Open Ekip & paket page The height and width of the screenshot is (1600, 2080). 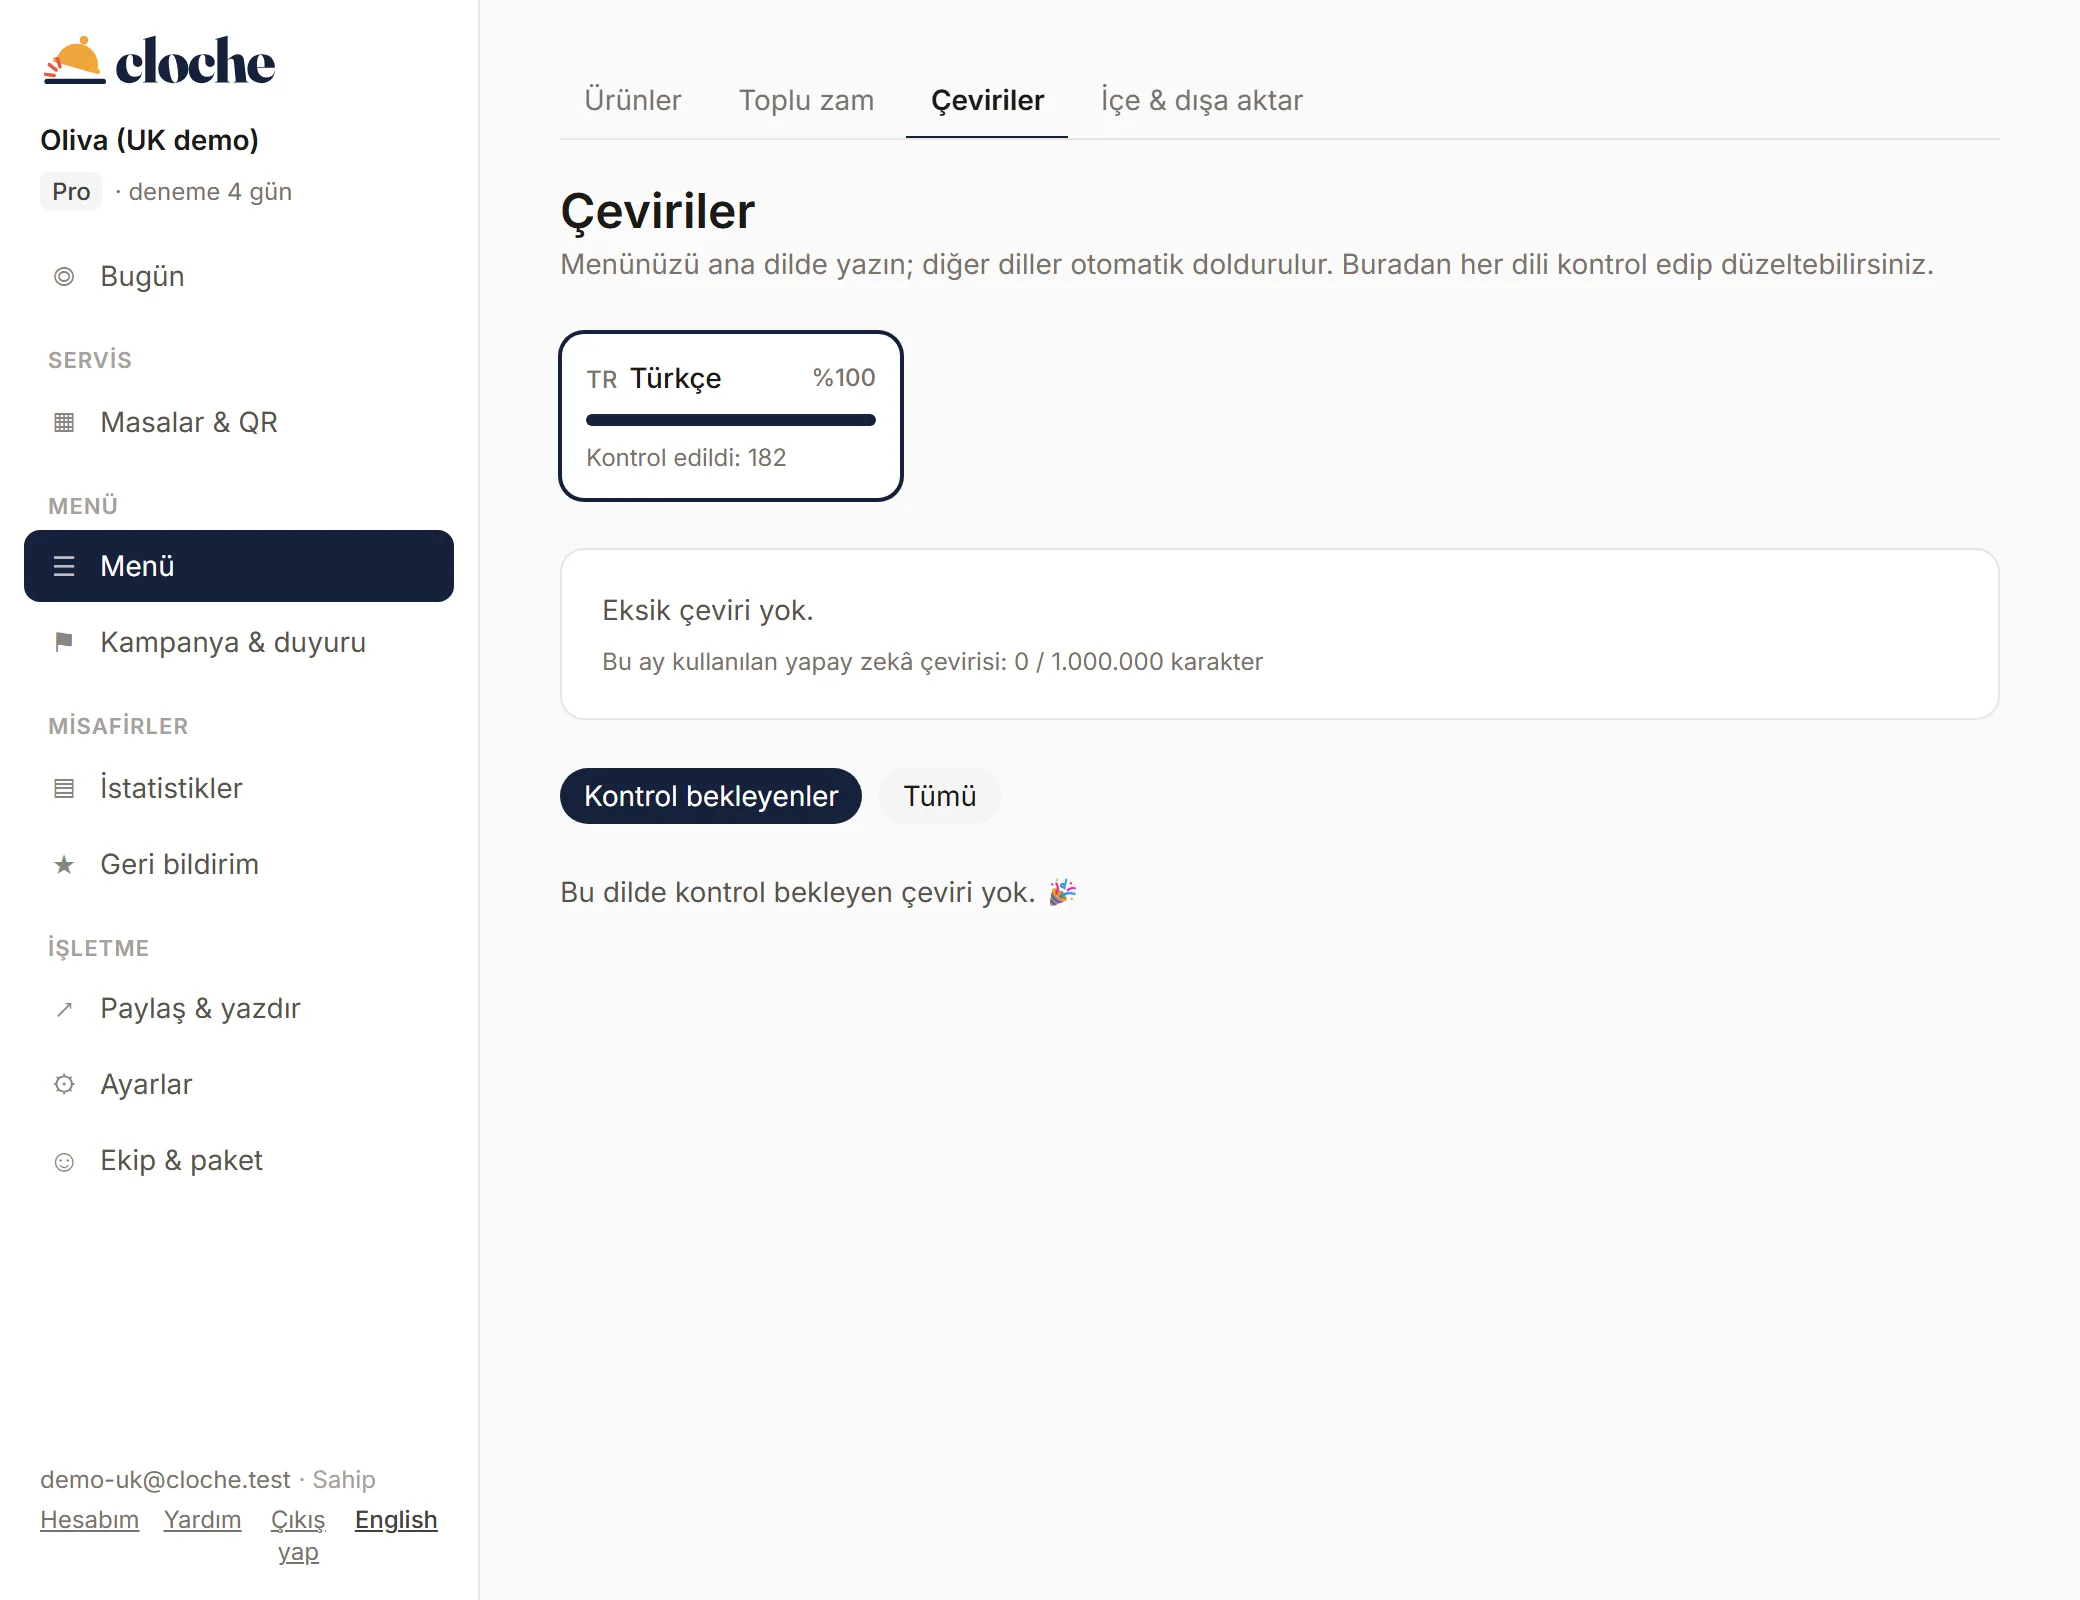coord(239,1161)
